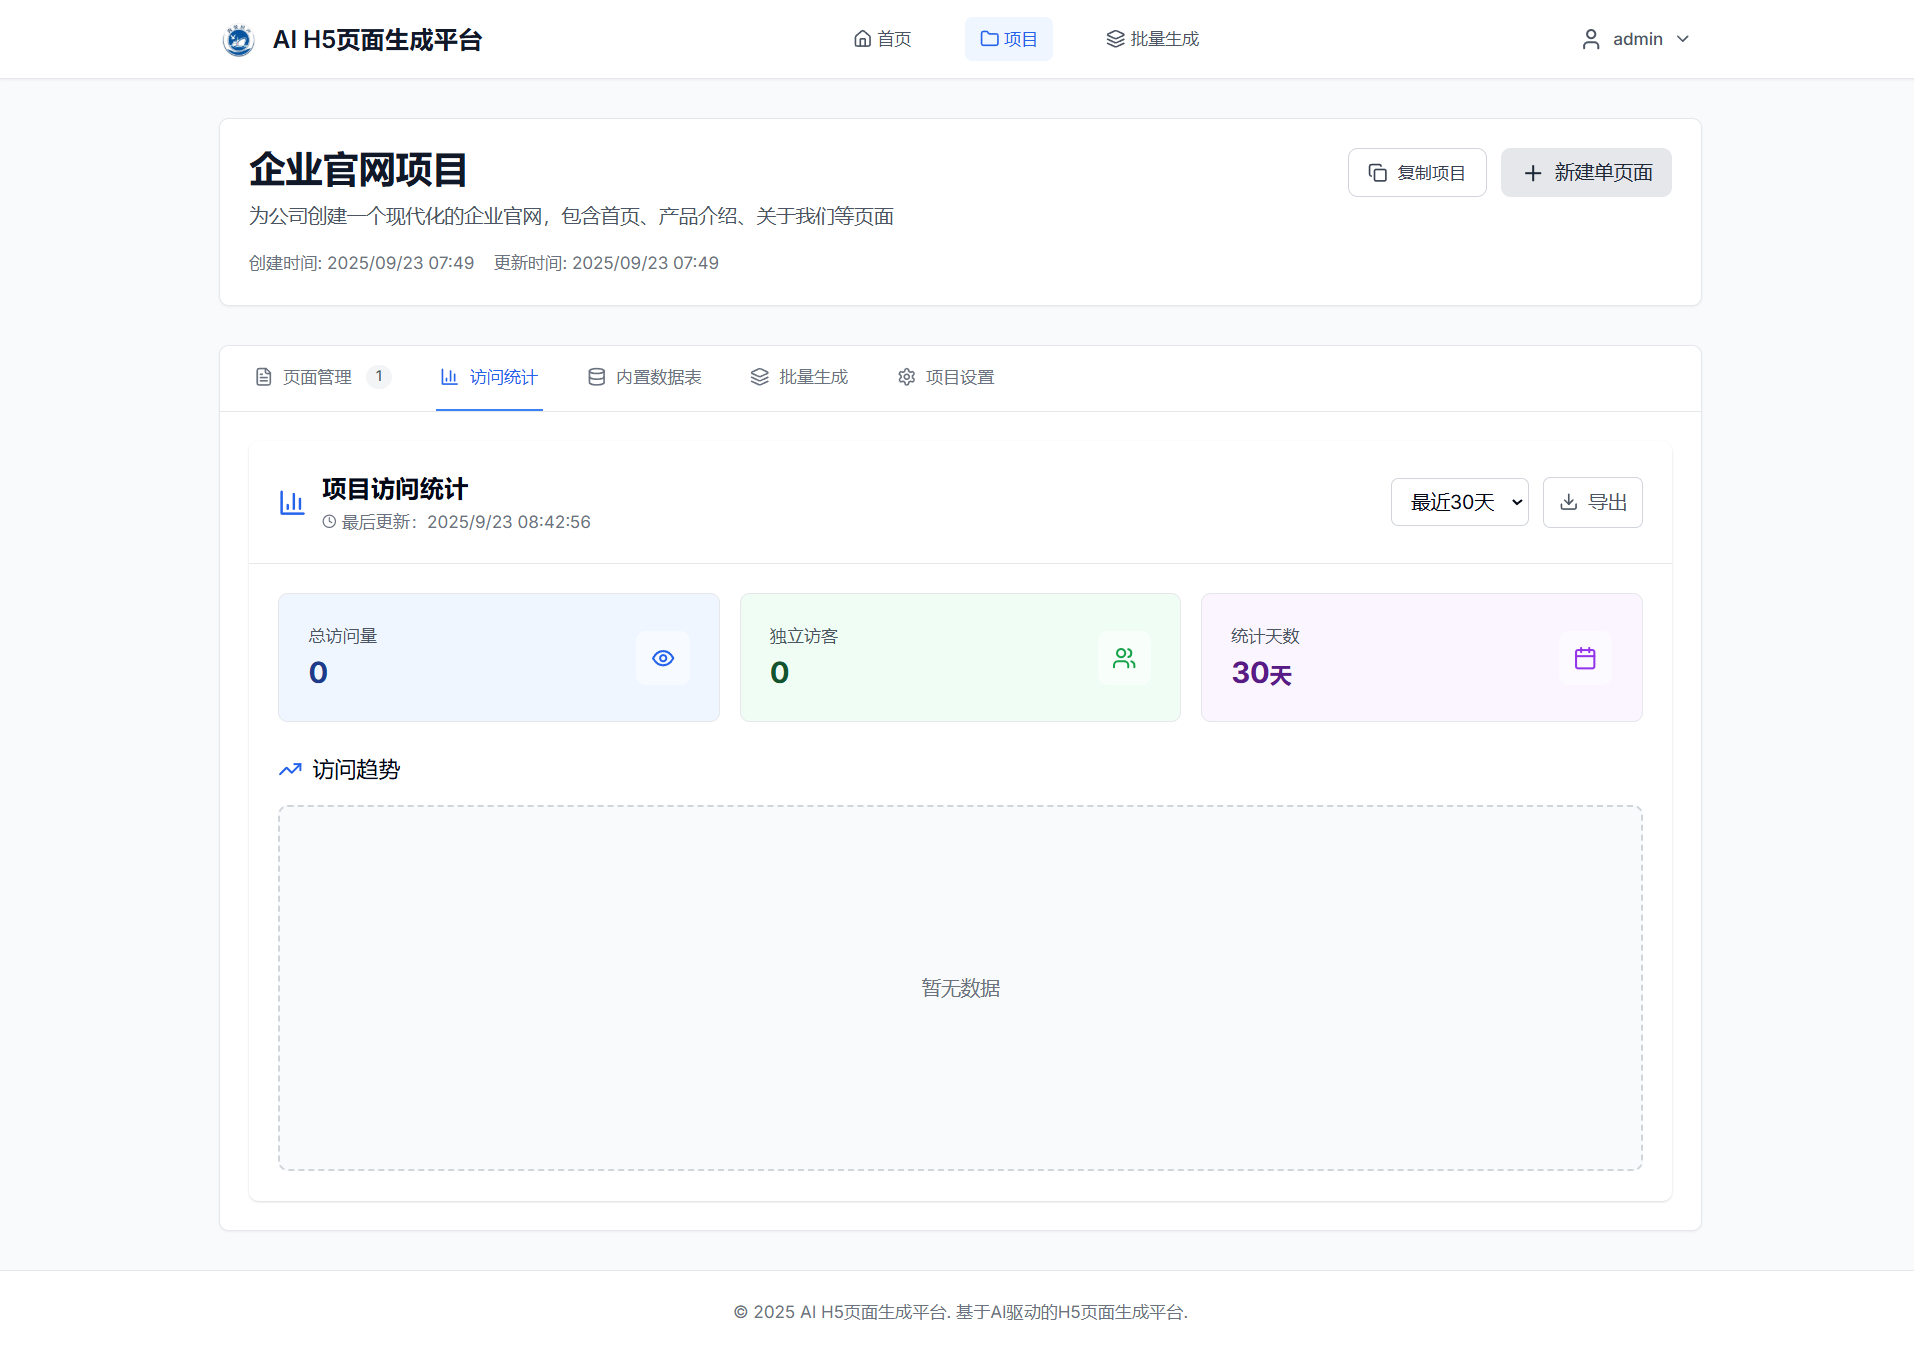Click the clock icon beside 最后更新
Screen dimensions: 1914x1354
point(328,521)
